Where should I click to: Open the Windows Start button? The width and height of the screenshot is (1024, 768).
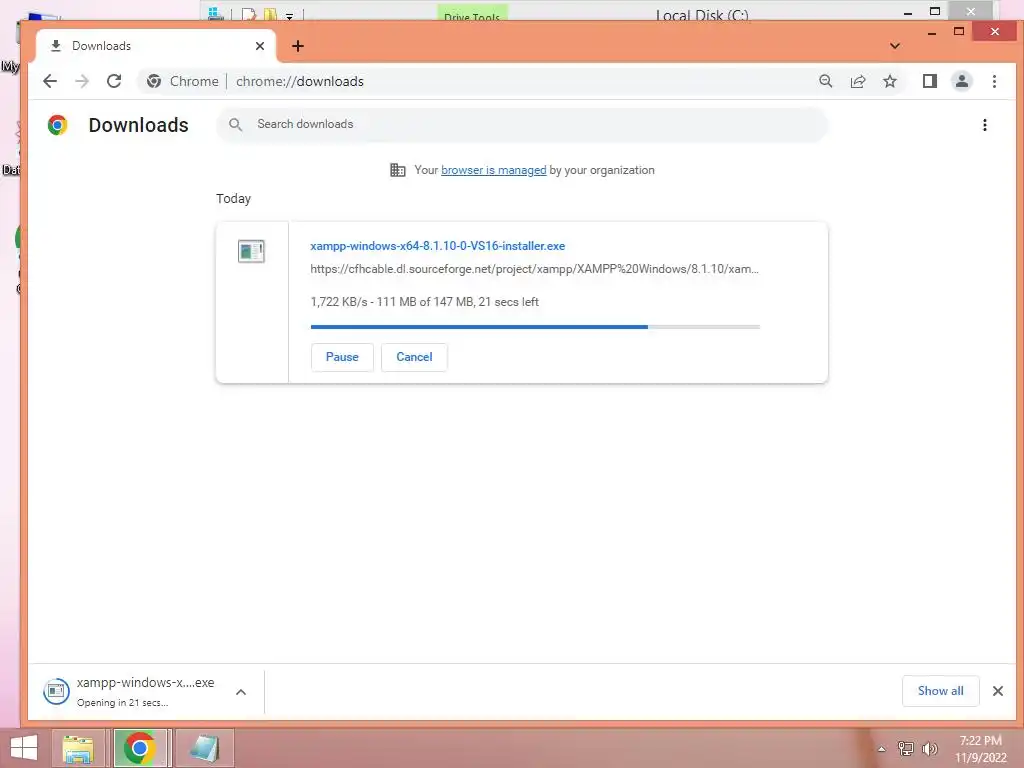pos(24,748)
